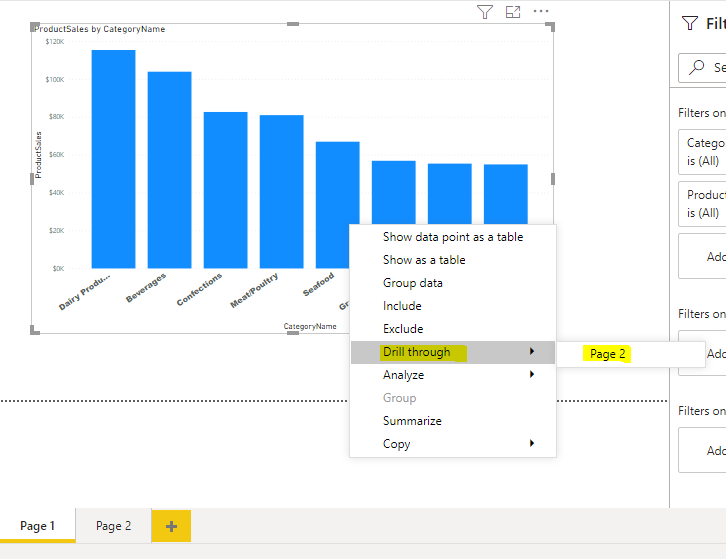Select the Dairy Products bar
The image size is (726, 559).
(x=113, y=159)
